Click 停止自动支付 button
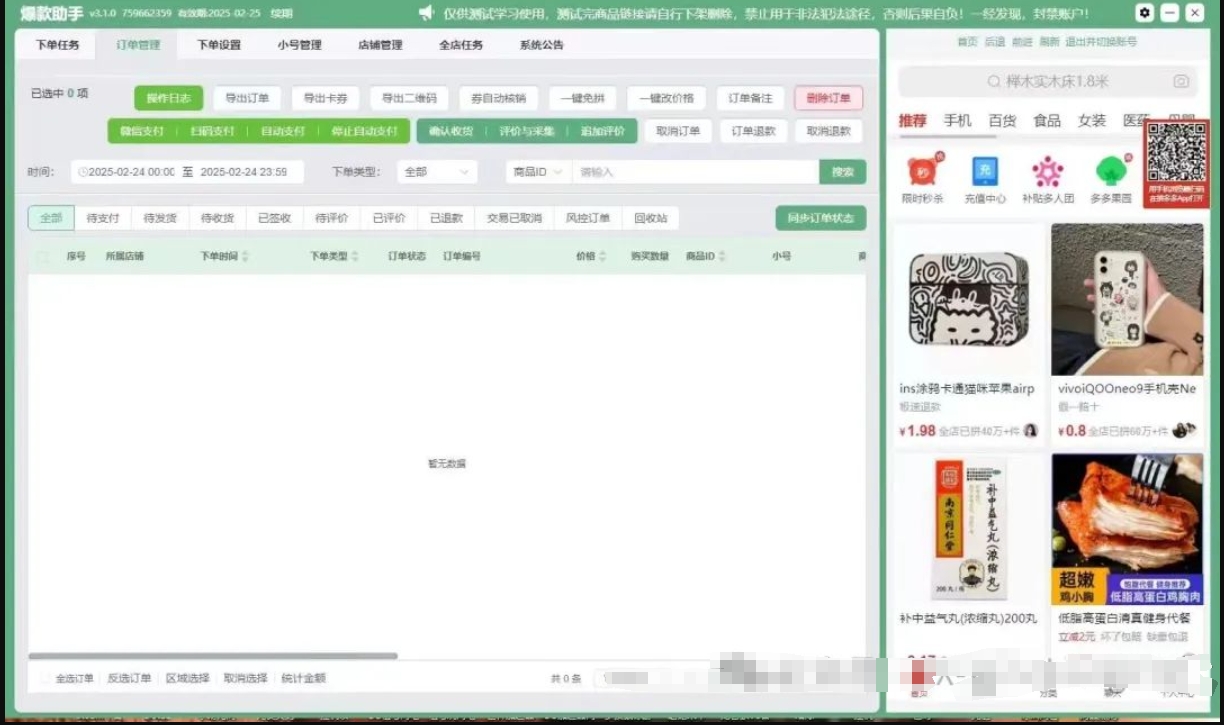The height and width of the screenshot is (725, 1224). (x=365, y=131)
